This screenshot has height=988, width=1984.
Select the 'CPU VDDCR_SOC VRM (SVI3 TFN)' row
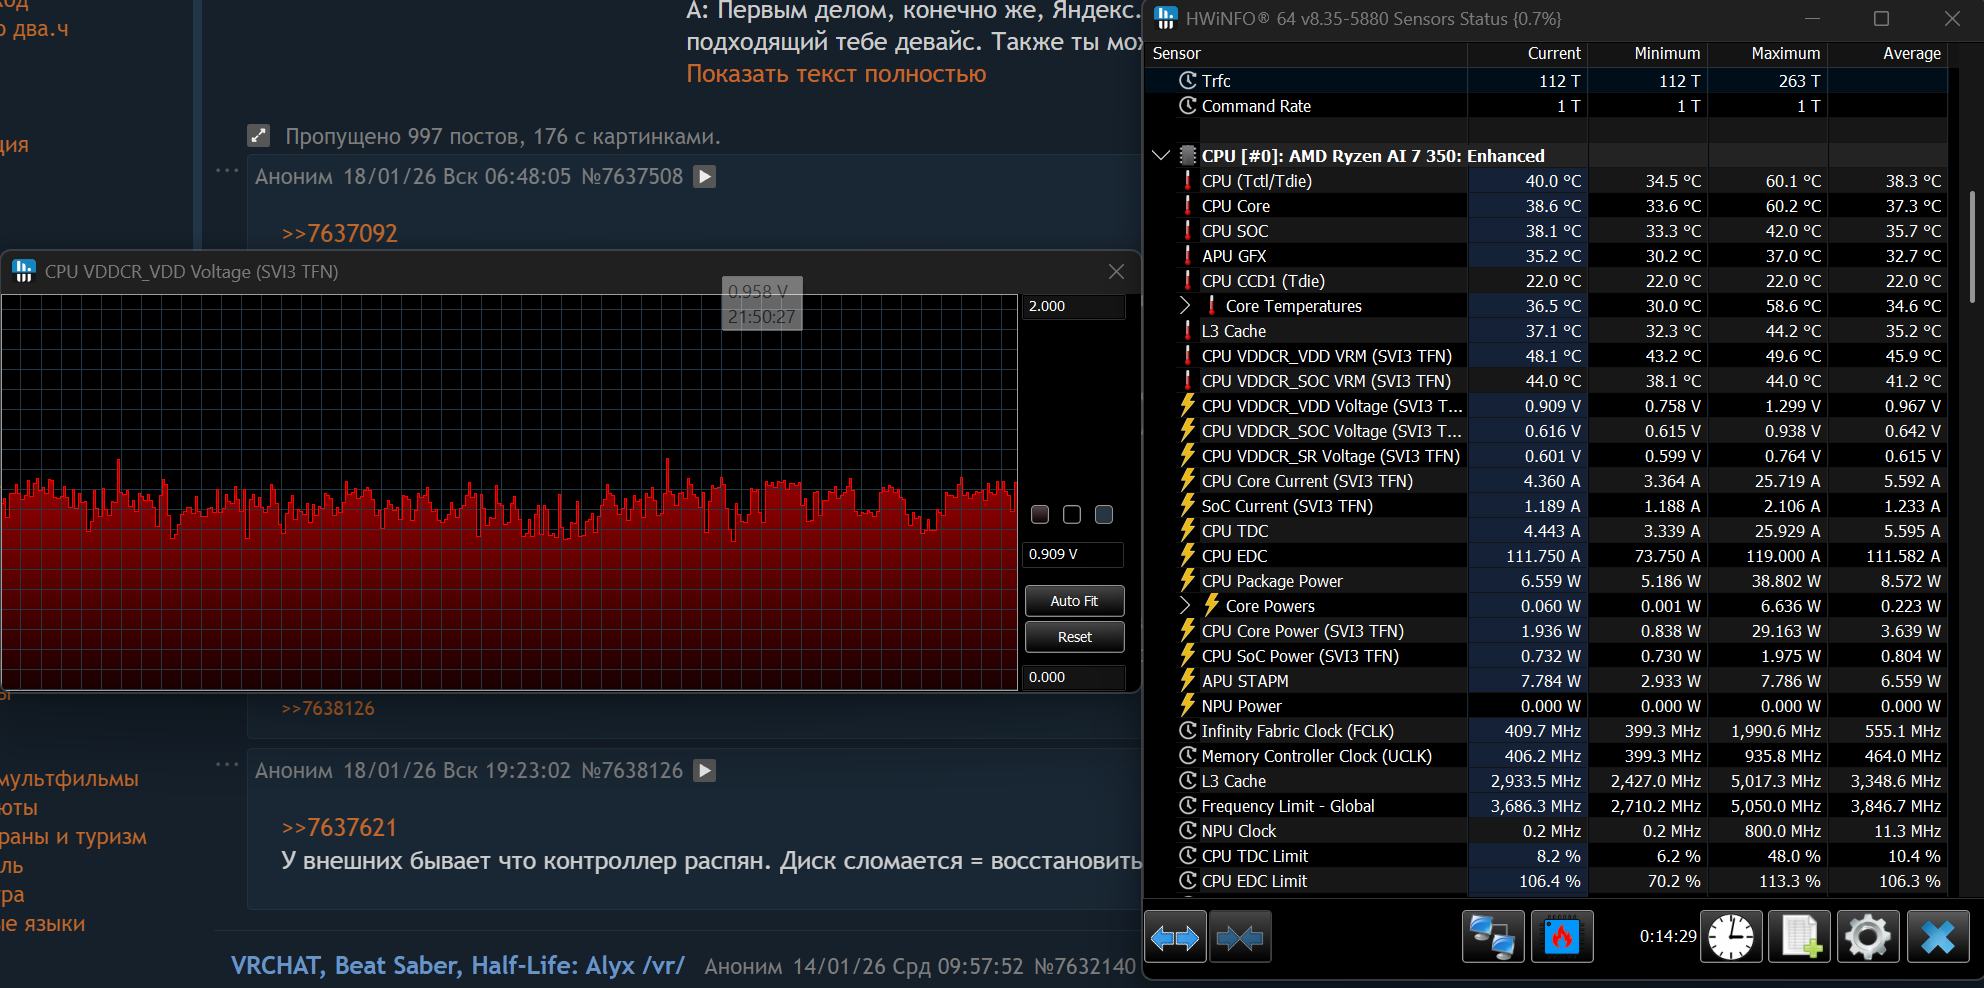1547,381
